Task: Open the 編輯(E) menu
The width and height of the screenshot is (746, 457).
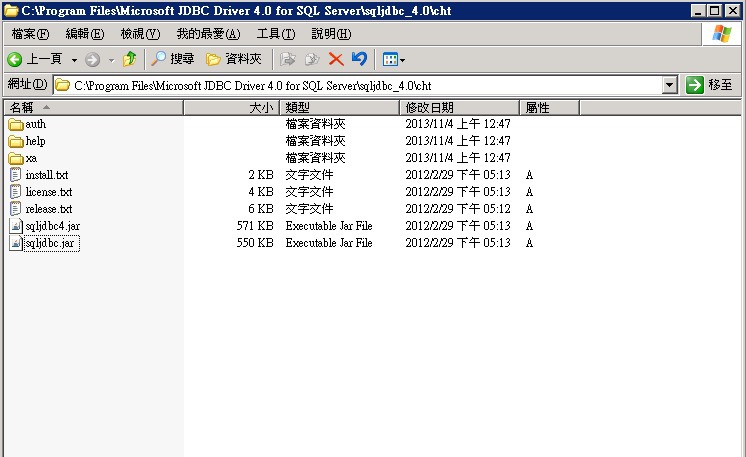Action: pyautogui.click(x=85, y=34)
